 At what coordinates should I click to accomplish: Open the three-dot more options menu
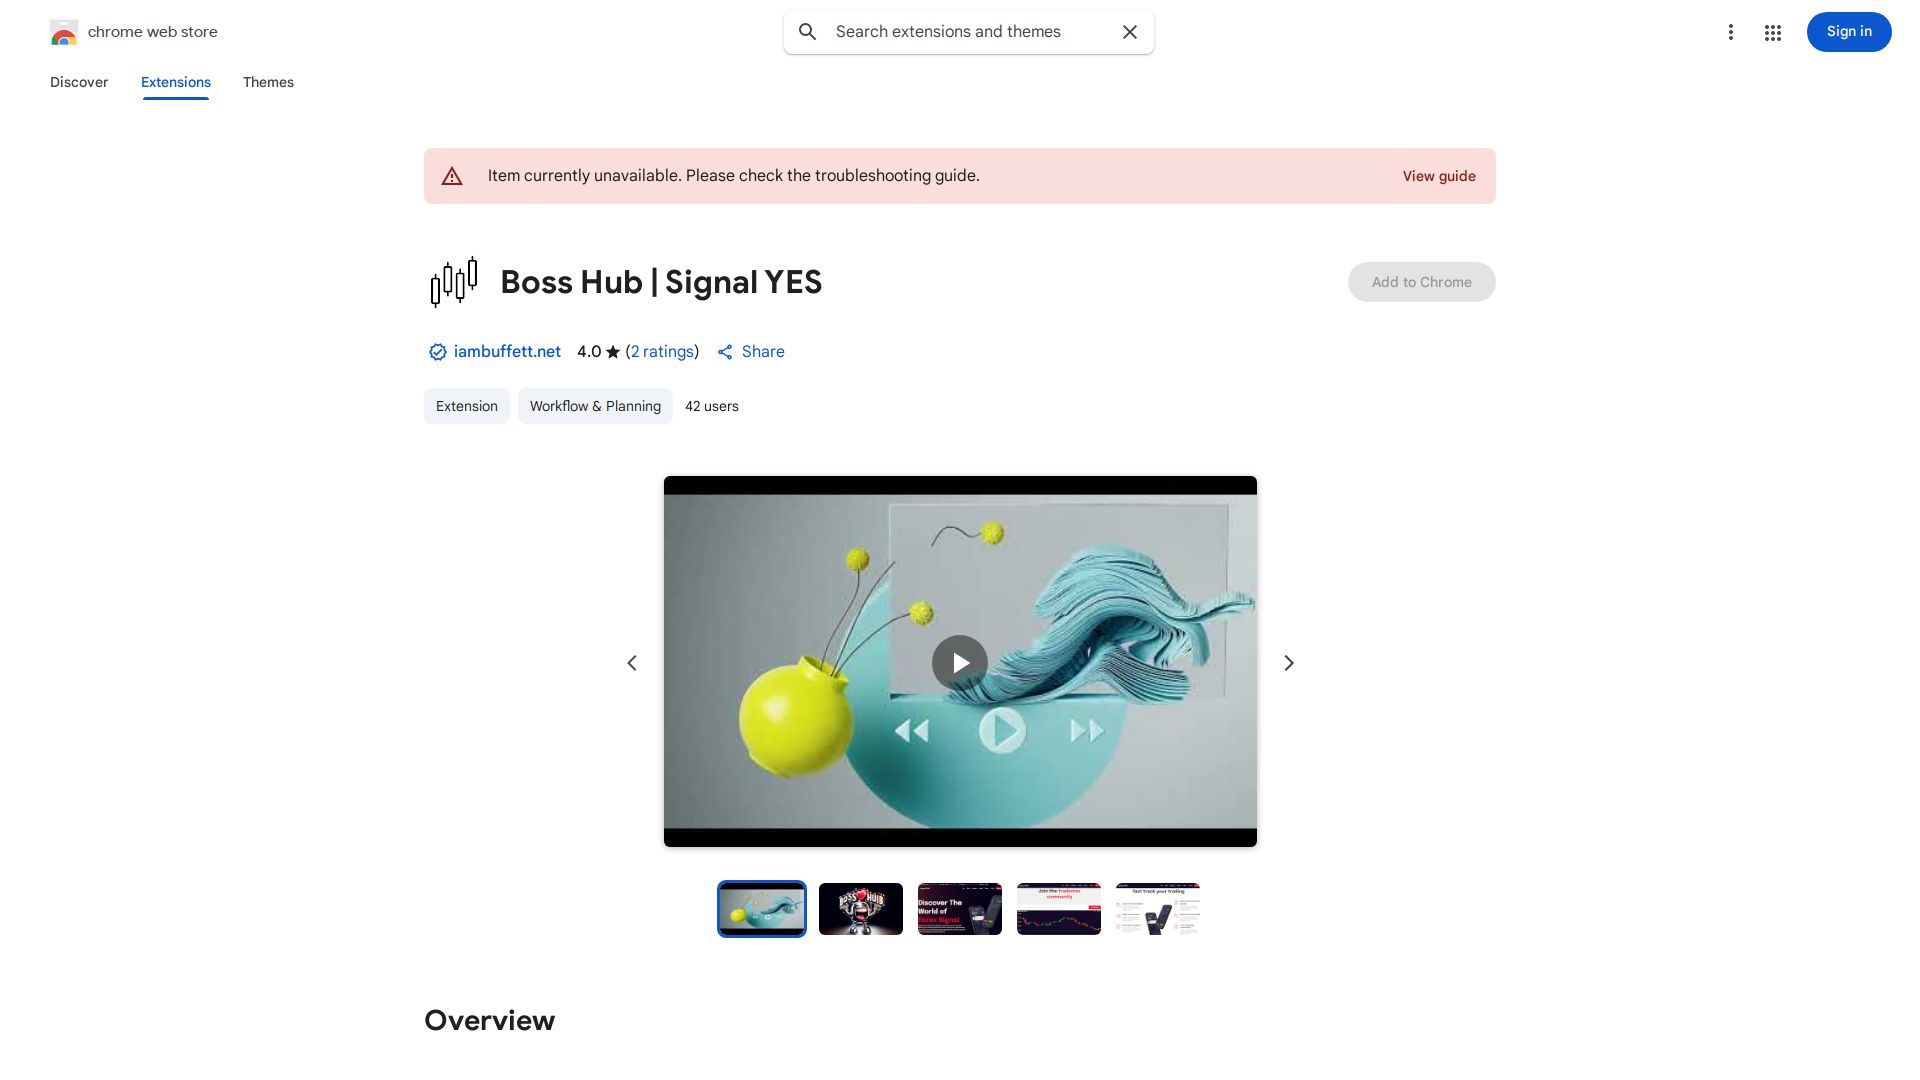(x=1730, y=32)
